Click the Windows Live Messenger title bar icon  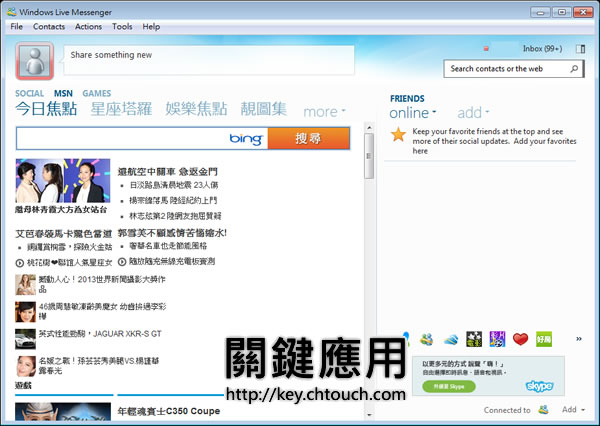(x=12, y=12)
